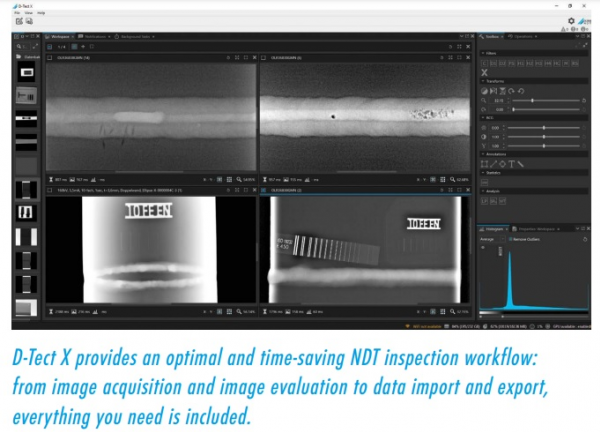This screenshot has height=432, width=600.
Task: Rotate image clockwise in Transform section
Action: pyautogui.click(x=511, y=91)
